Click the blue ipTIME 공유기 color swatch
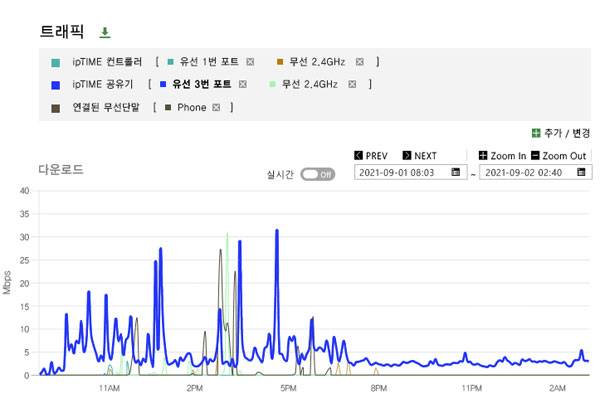600x413 pixels. pos(55,85)
